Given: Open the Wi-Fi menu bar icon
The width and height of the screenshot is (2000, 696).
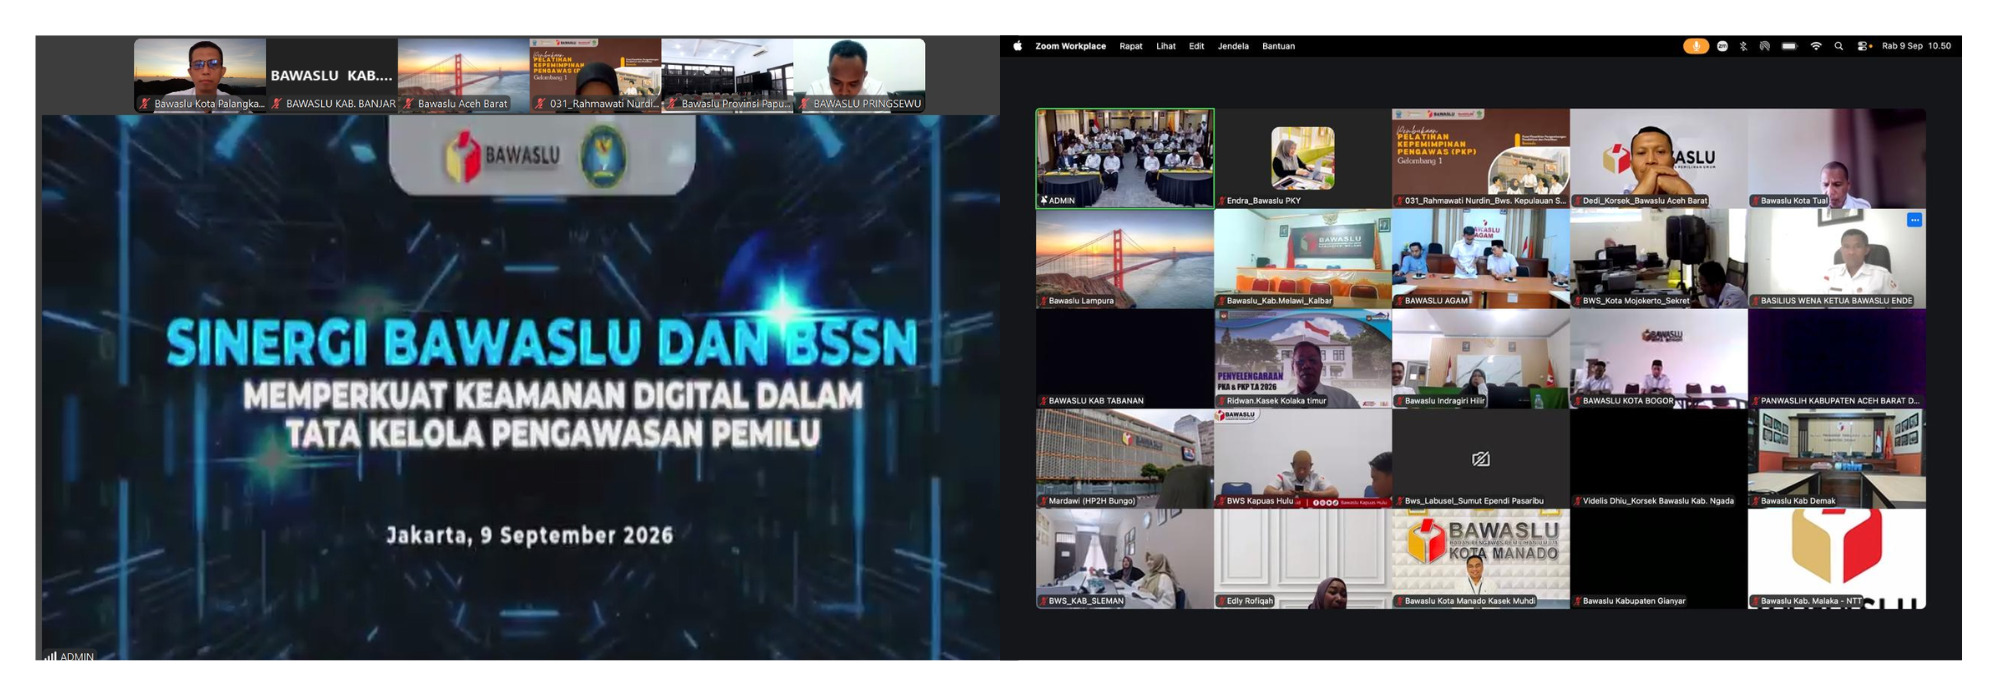Looking at the screenshot, I should [x=1816, y=46].
